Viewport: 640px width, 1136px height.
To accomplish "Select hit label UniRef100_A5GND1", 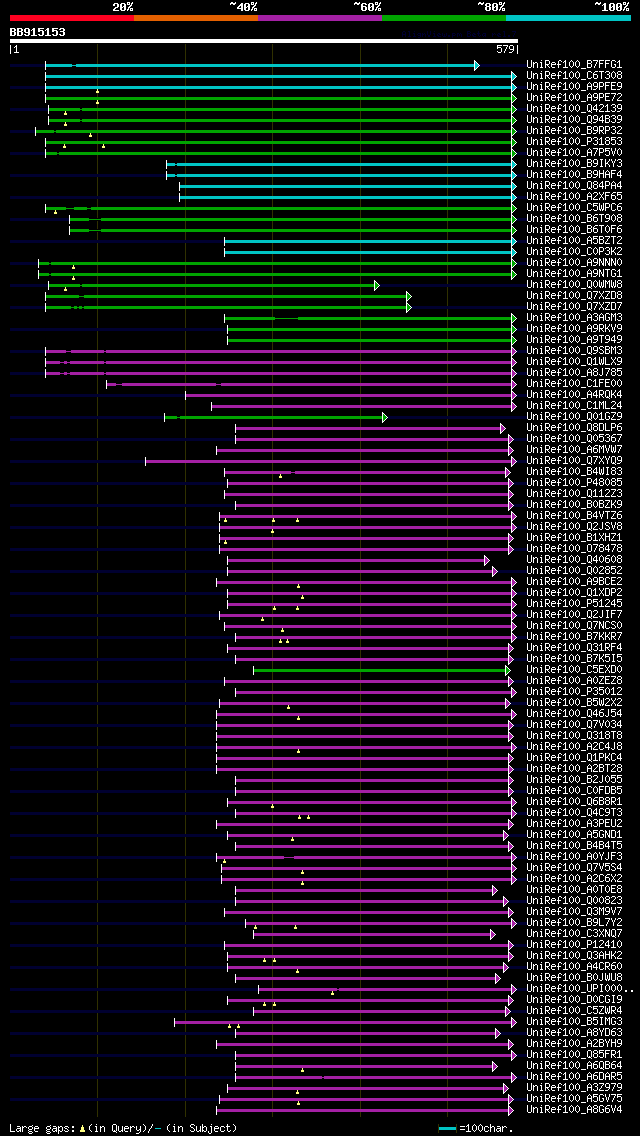I will pyautogui.click(x=574, y=835).
